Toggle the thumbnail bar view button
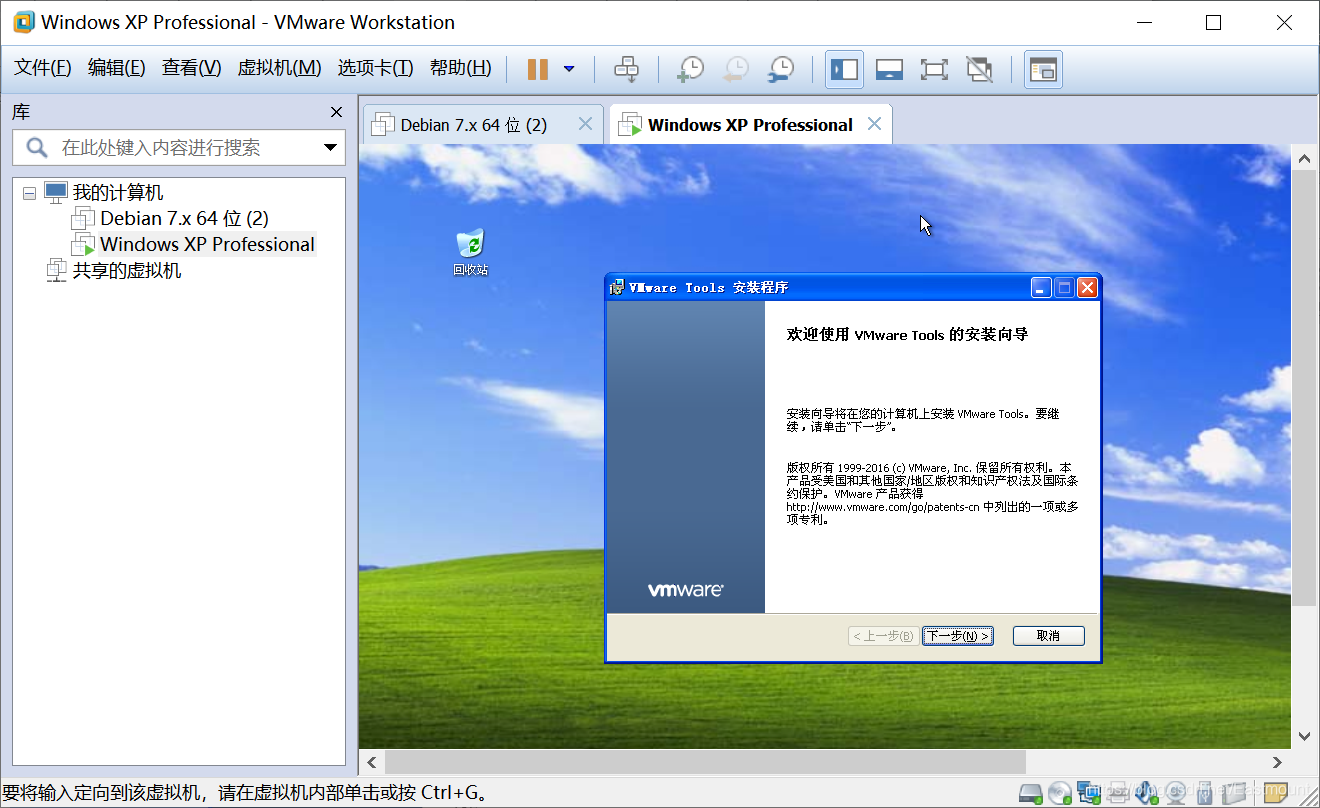Image resolution: width=1320 pixels, height=808 pixels. (889, 69)
